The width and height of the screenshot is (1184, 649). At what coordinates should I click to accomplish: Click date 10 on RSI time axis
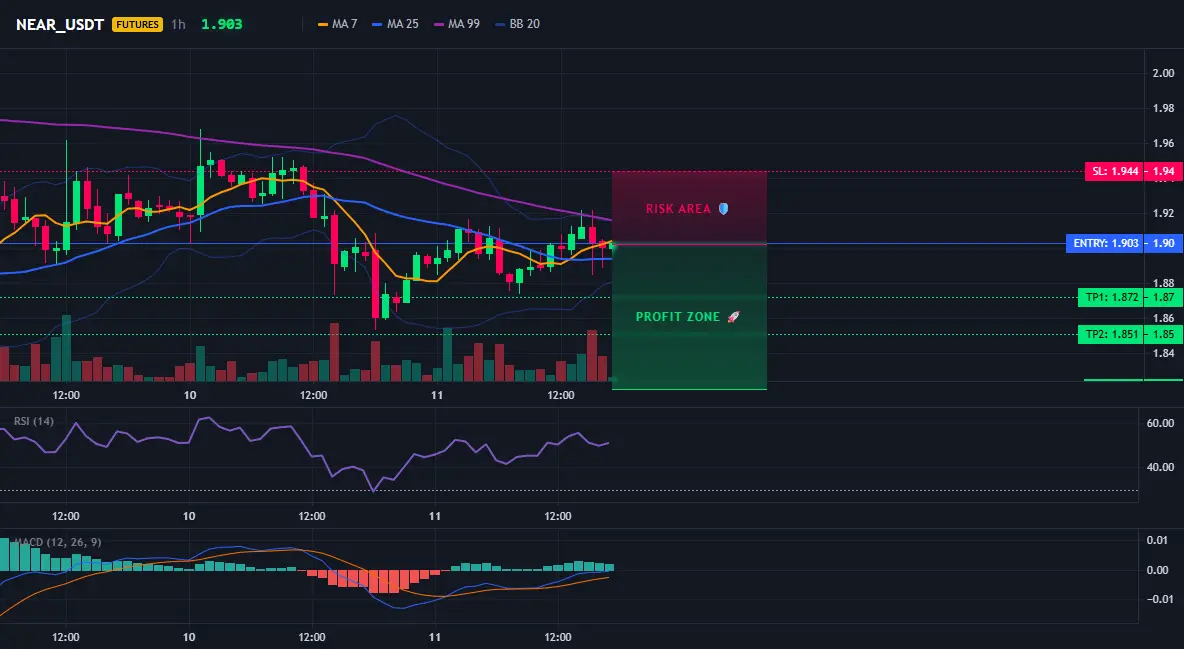(189, 516)
